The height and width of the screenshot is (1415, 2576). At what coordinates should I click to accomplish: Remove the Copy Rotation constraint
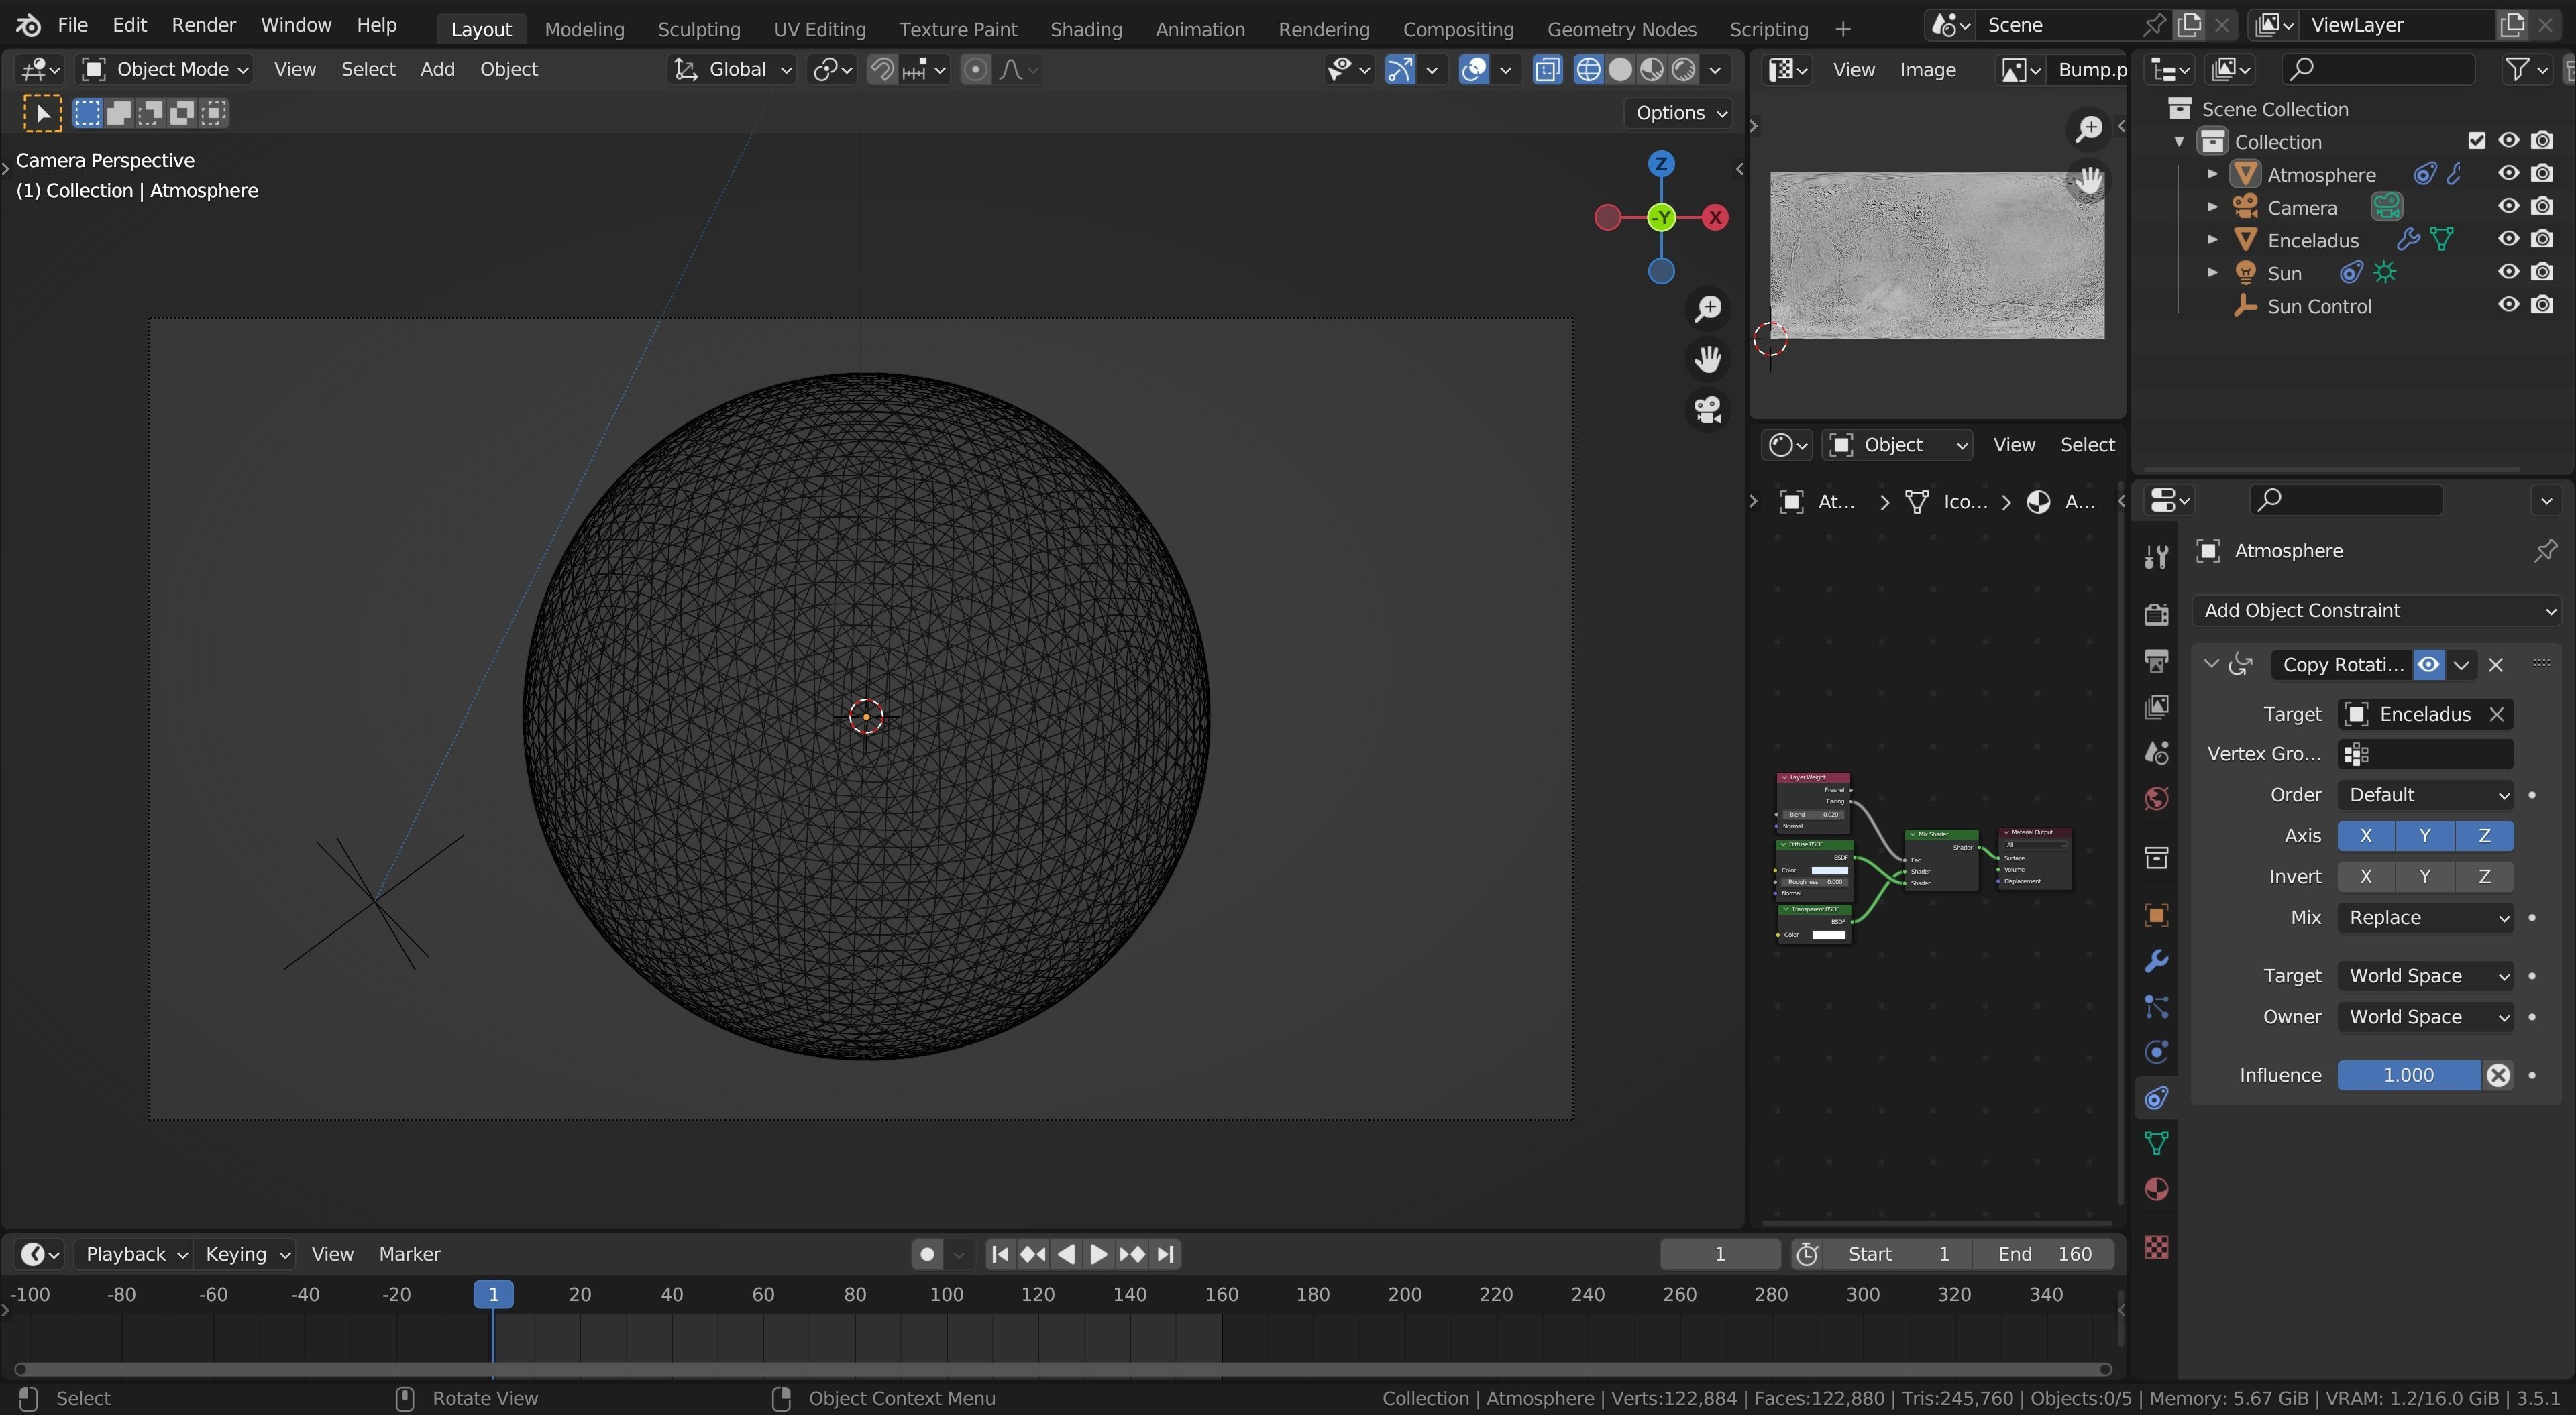pos(2496,665)
